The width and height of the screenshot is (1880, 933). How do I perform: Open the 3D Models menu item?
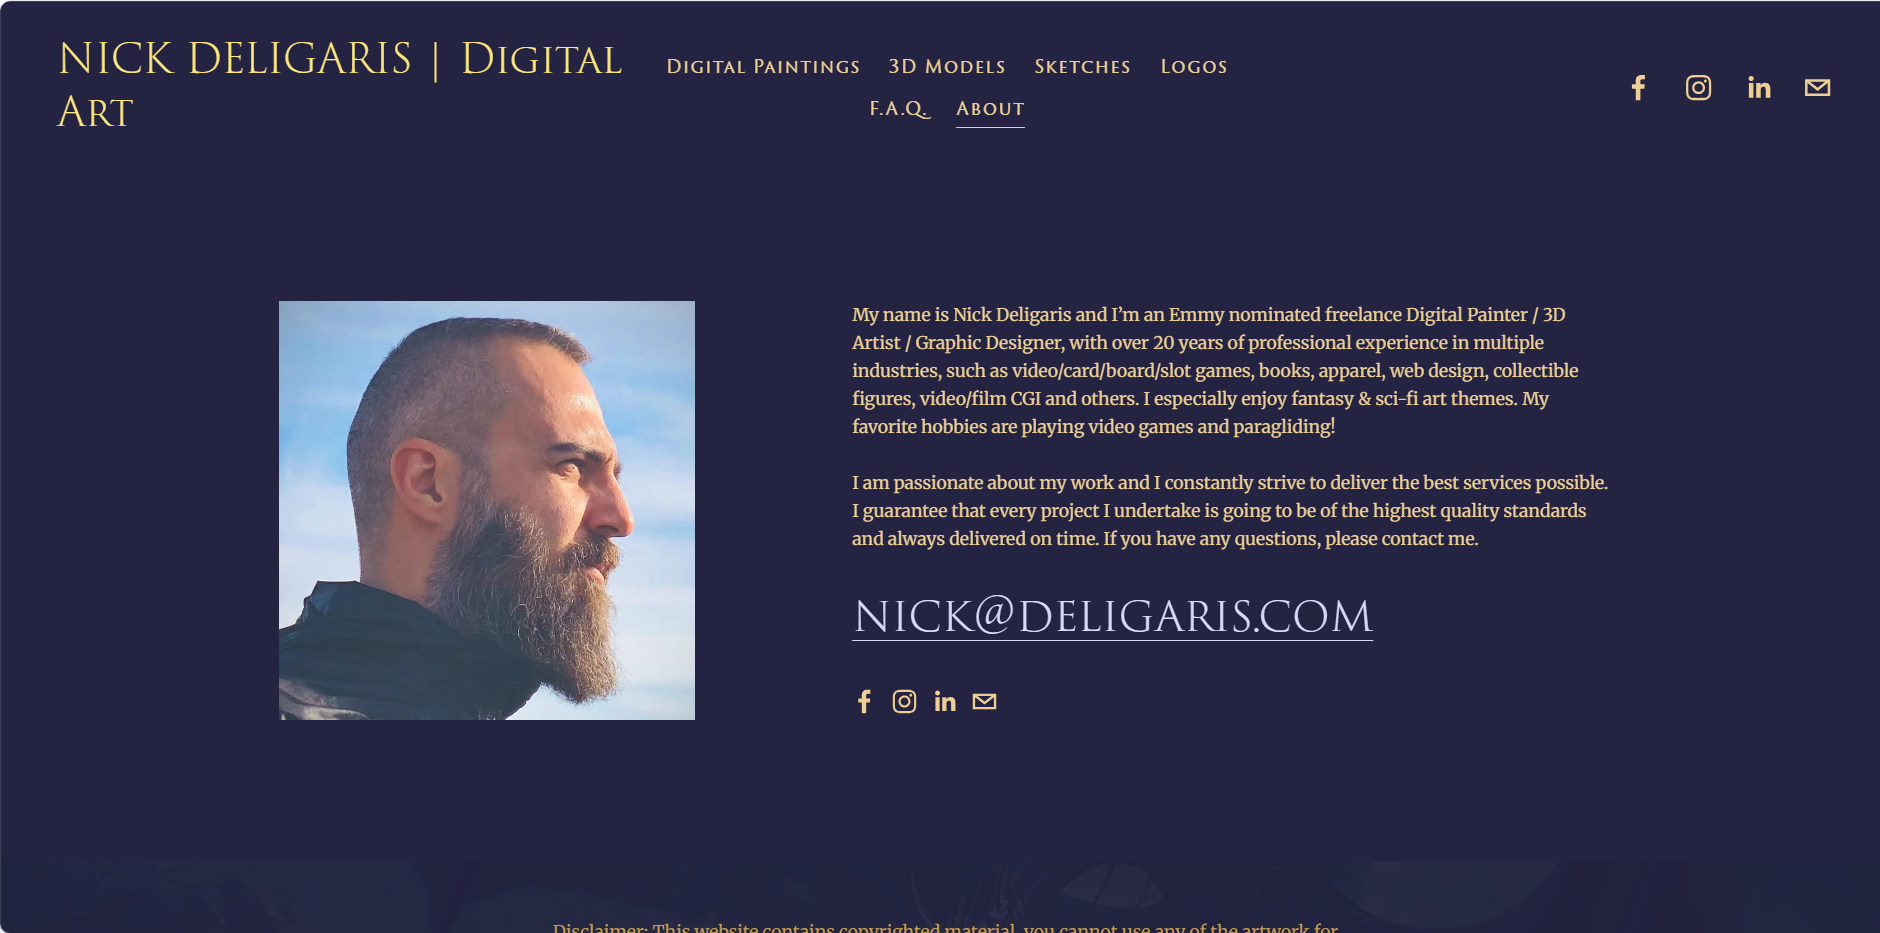(947, 67)
